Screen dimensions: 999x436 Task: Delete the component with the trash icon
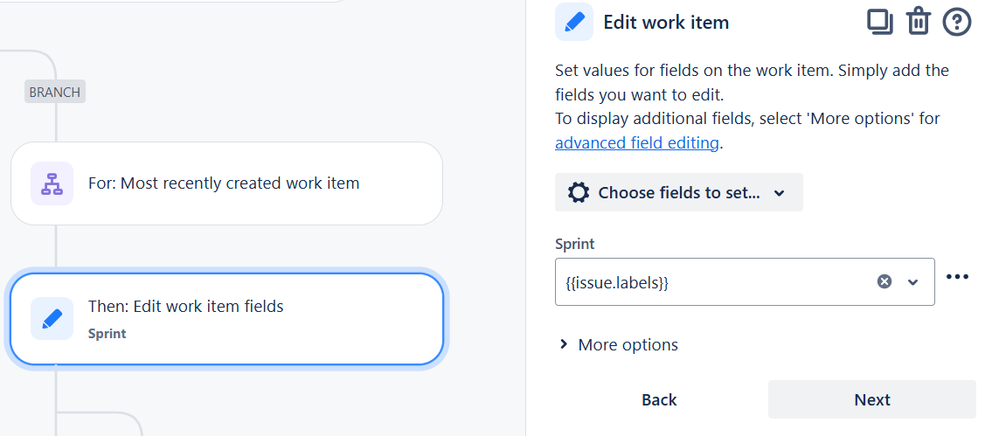[x=918, y=22]
